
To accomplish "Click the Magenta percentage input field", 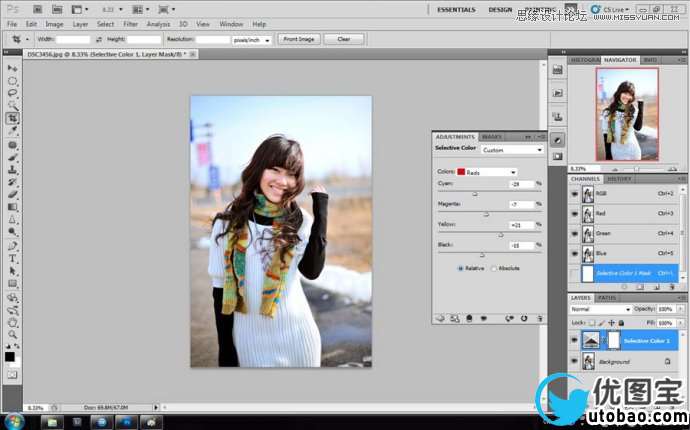I will (521, 205).
